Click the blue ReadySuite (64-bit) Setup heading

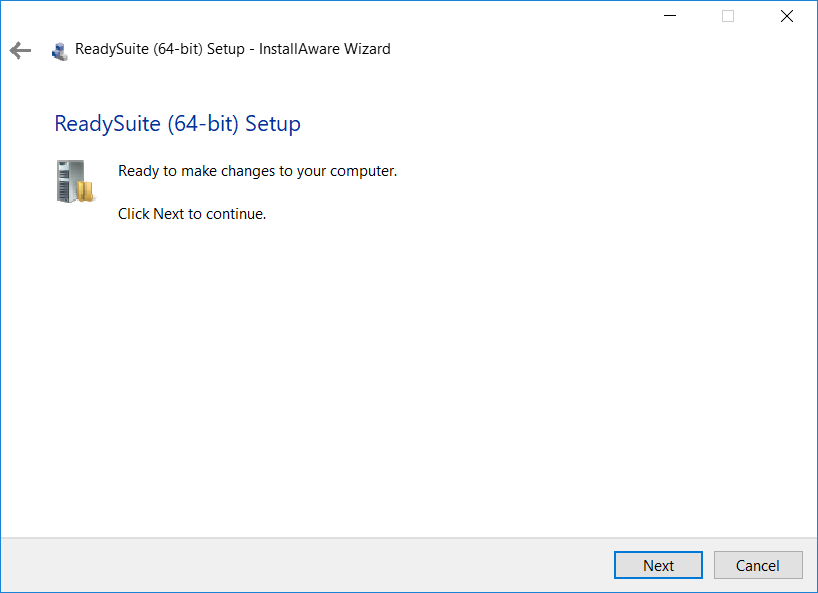[177, 124]
